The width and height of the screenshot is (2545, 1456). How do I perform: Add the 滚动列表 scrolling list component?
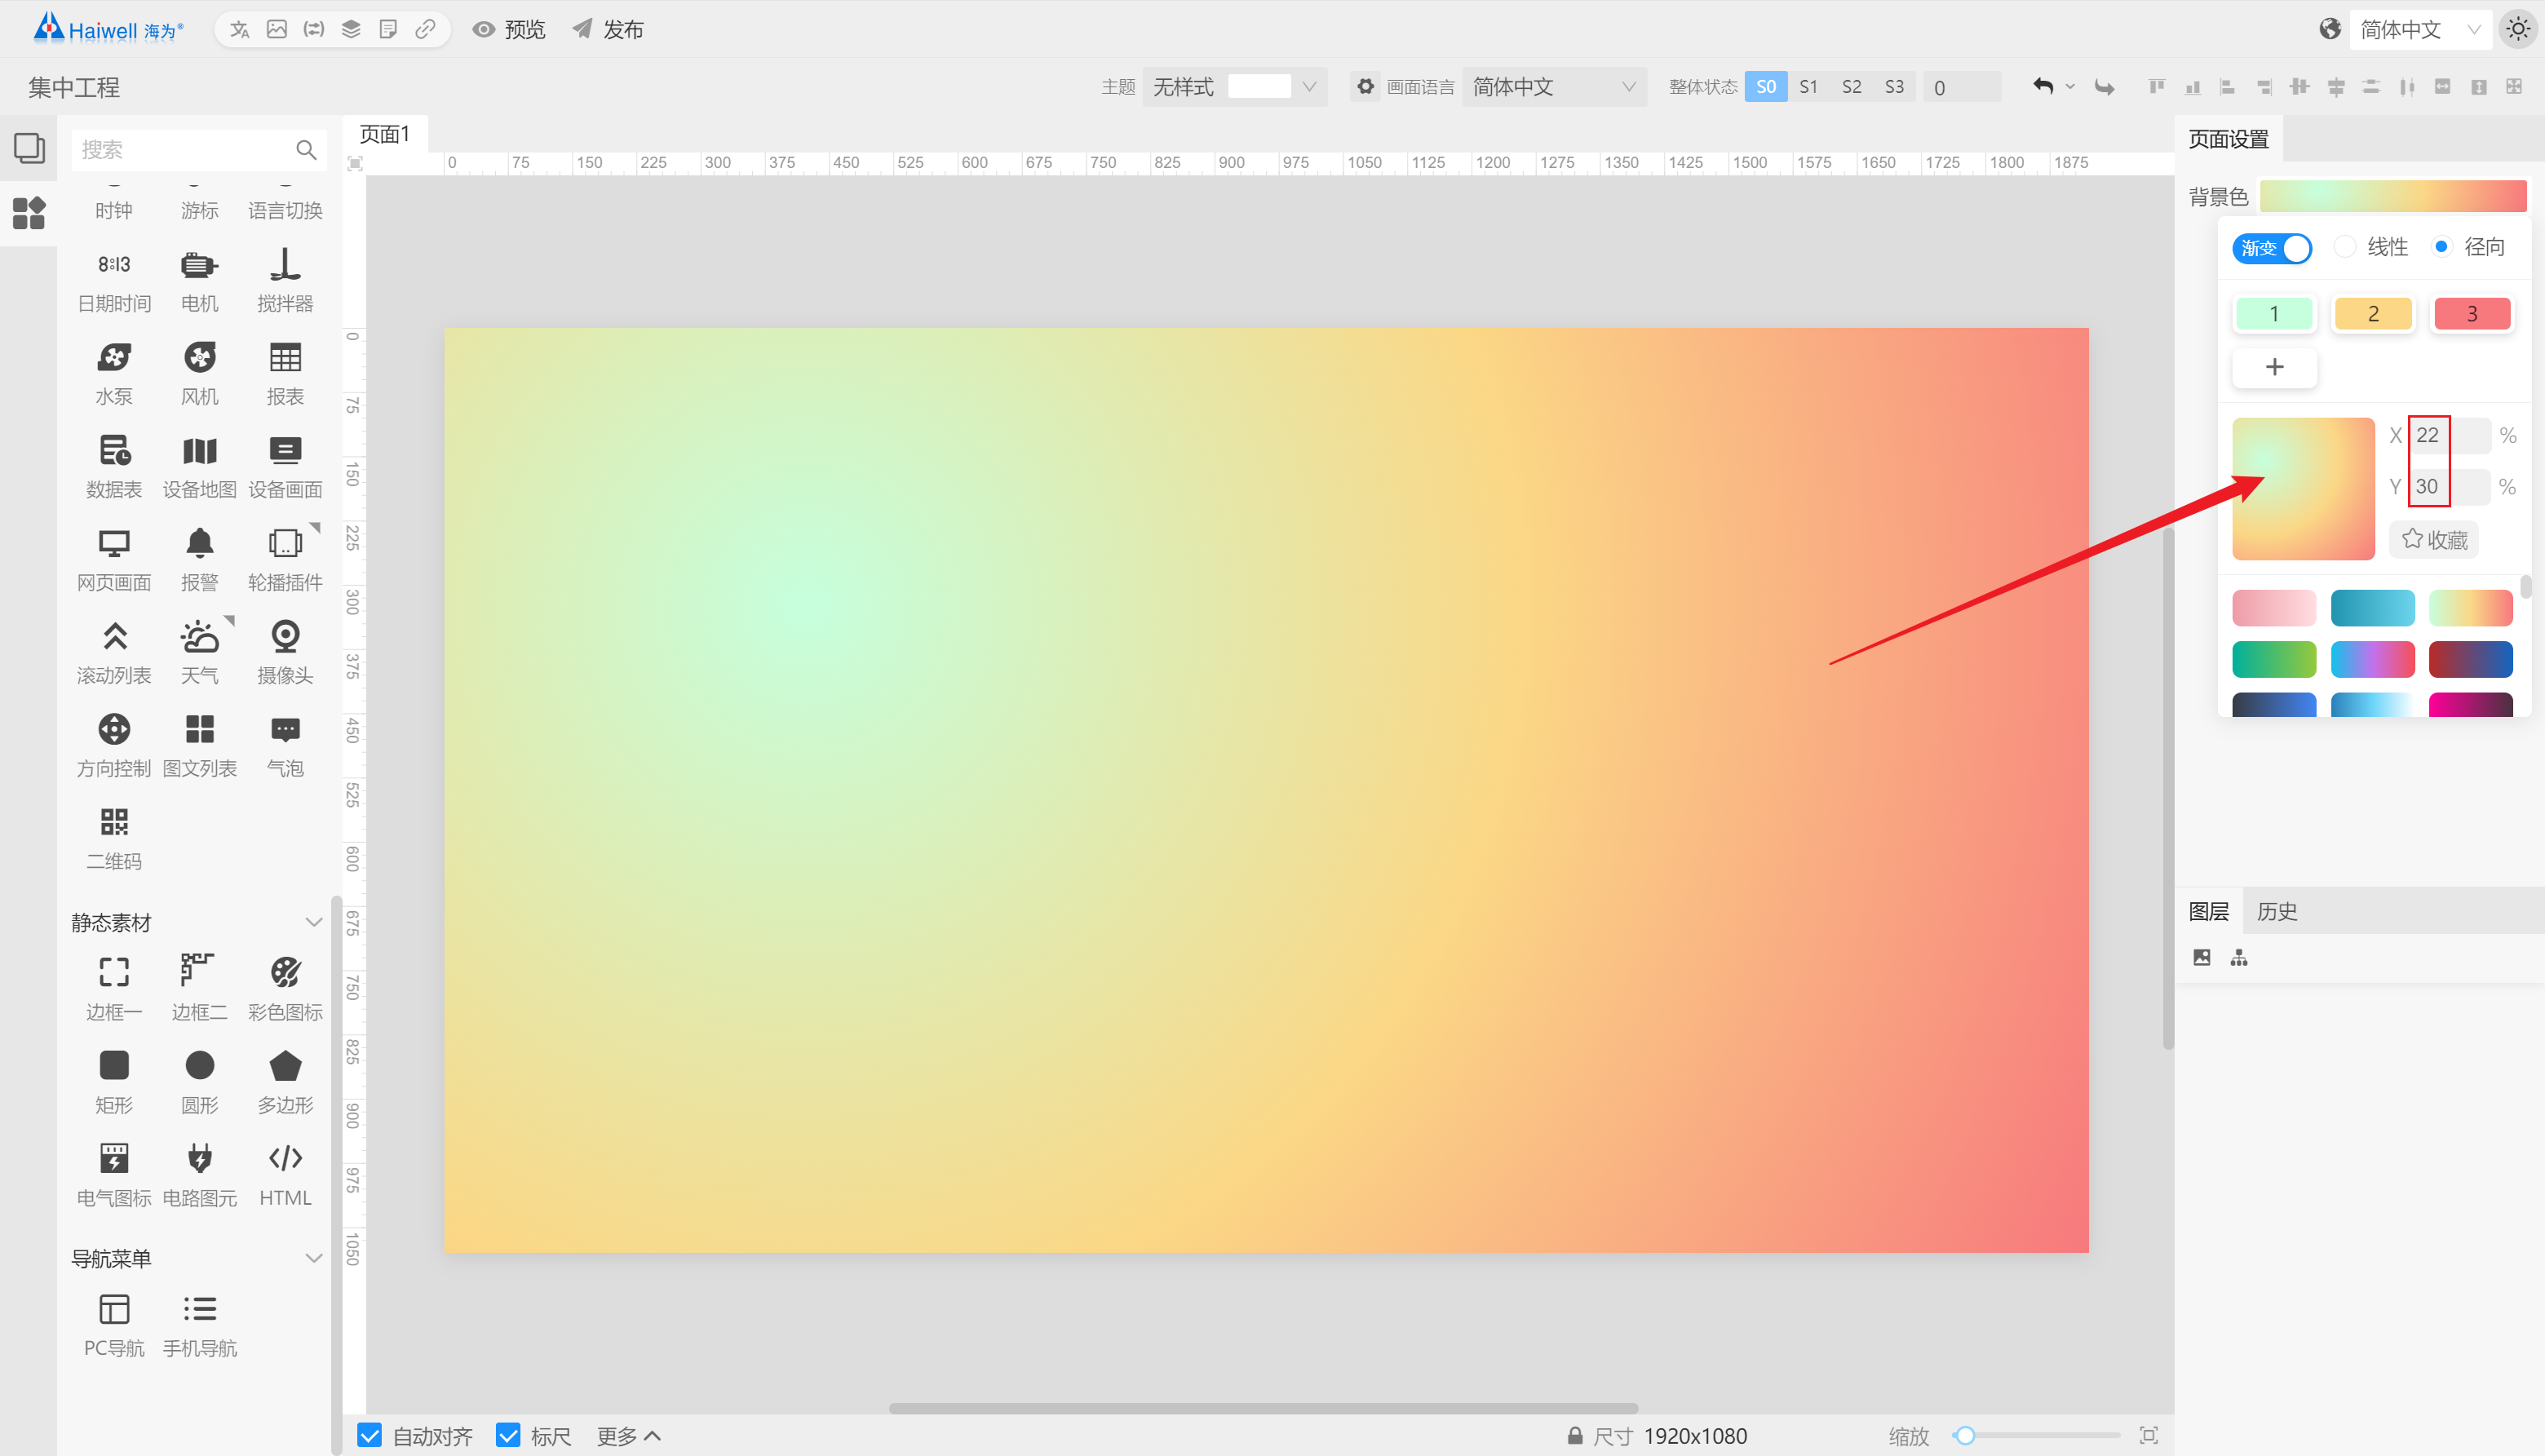click(x=114, y=652)
